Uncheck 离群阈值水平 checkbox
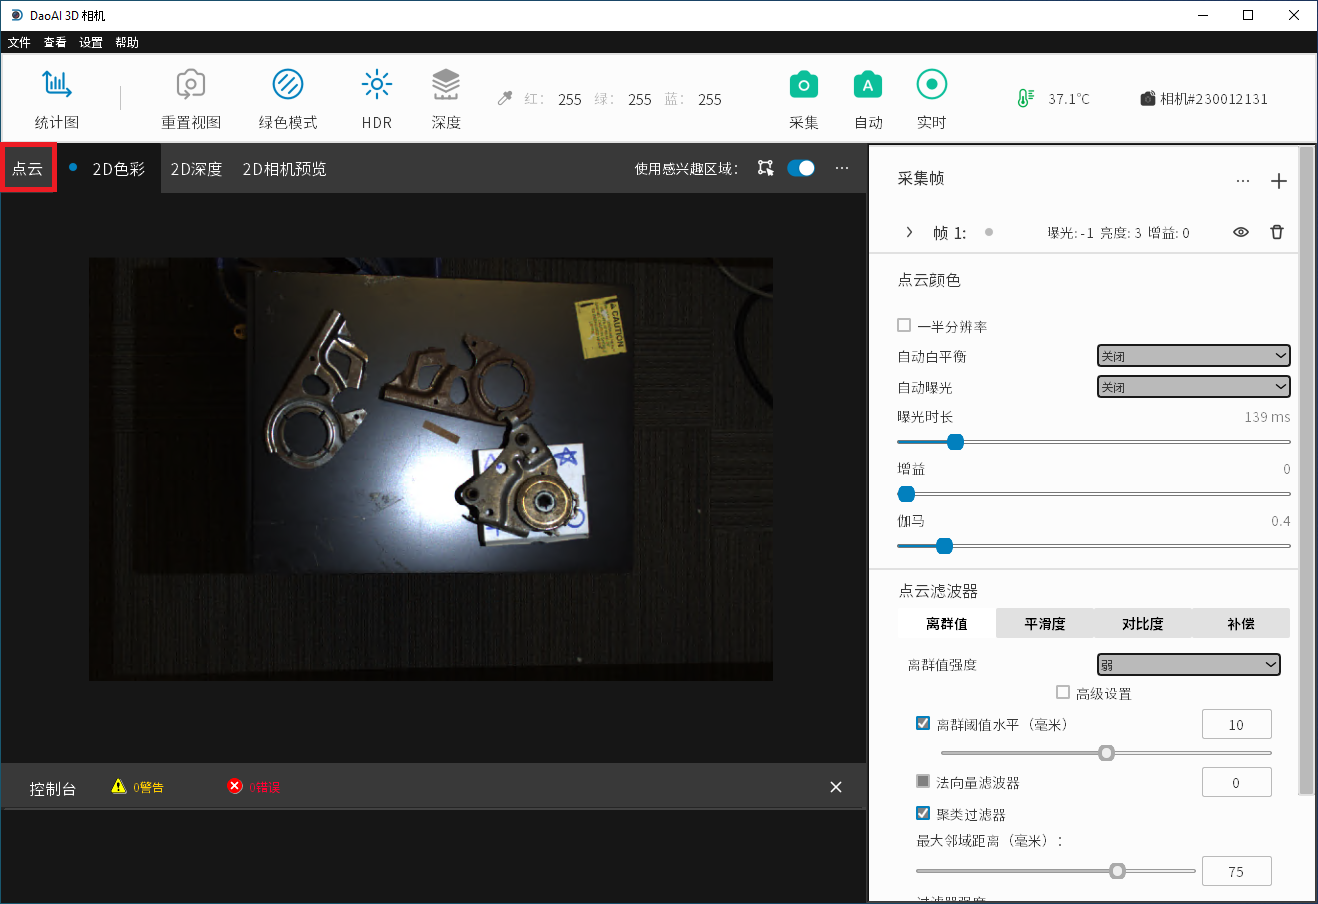Image resolution: width=1318 pixels, height=904 pixels. tap(923, 723)
